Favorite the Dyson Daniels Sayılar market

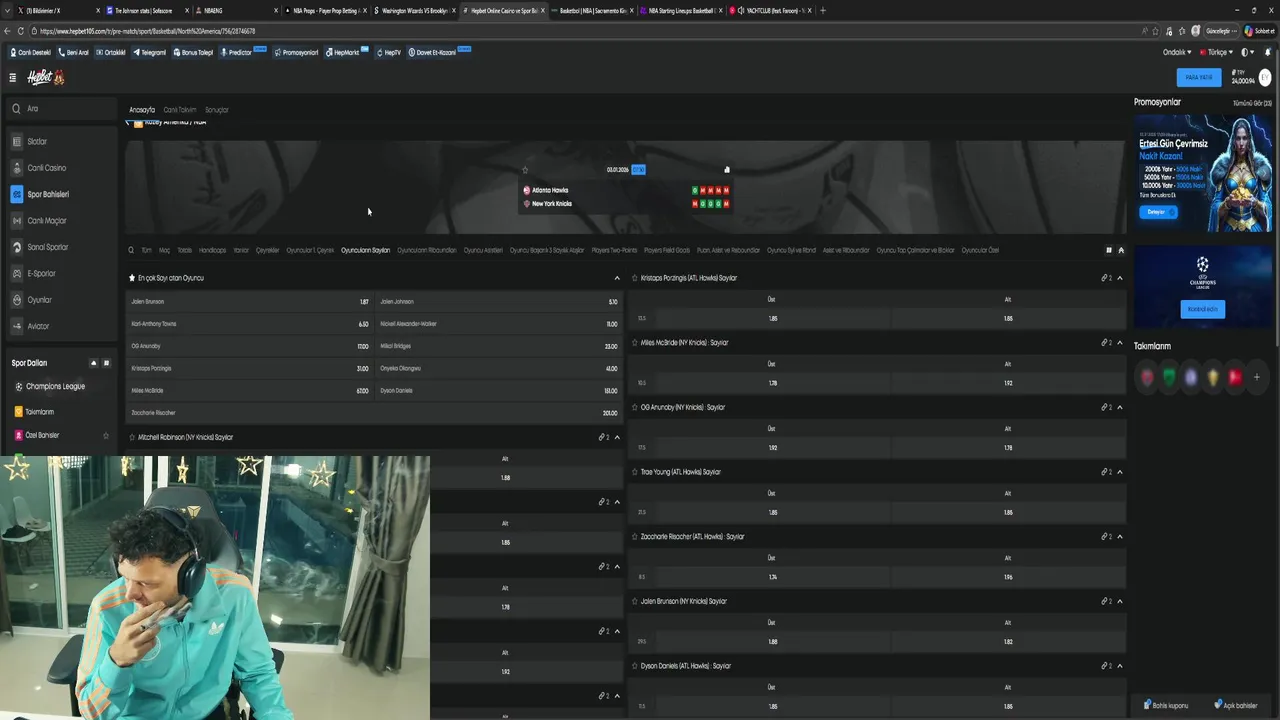tap(634, 666)
